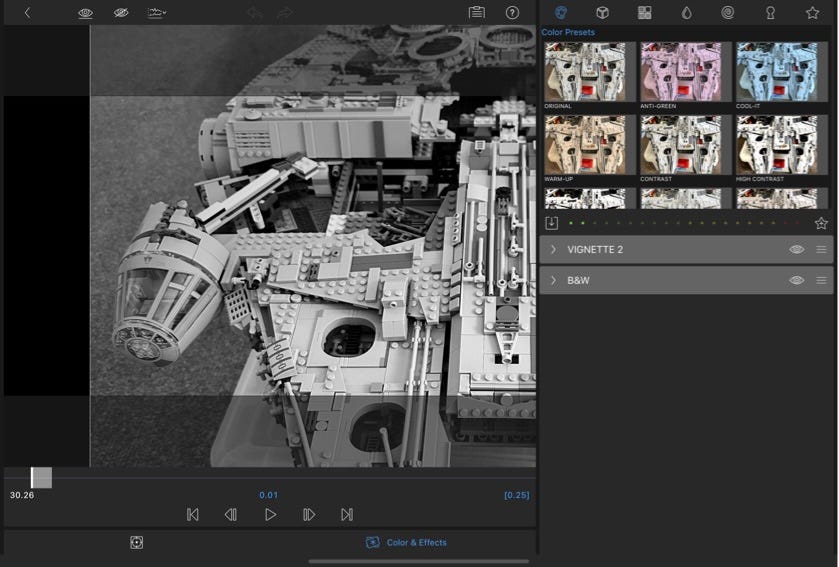This screenshot has width=839, height=567.
Task: Open help with the question mark icon
Action: tap(512, 12)
